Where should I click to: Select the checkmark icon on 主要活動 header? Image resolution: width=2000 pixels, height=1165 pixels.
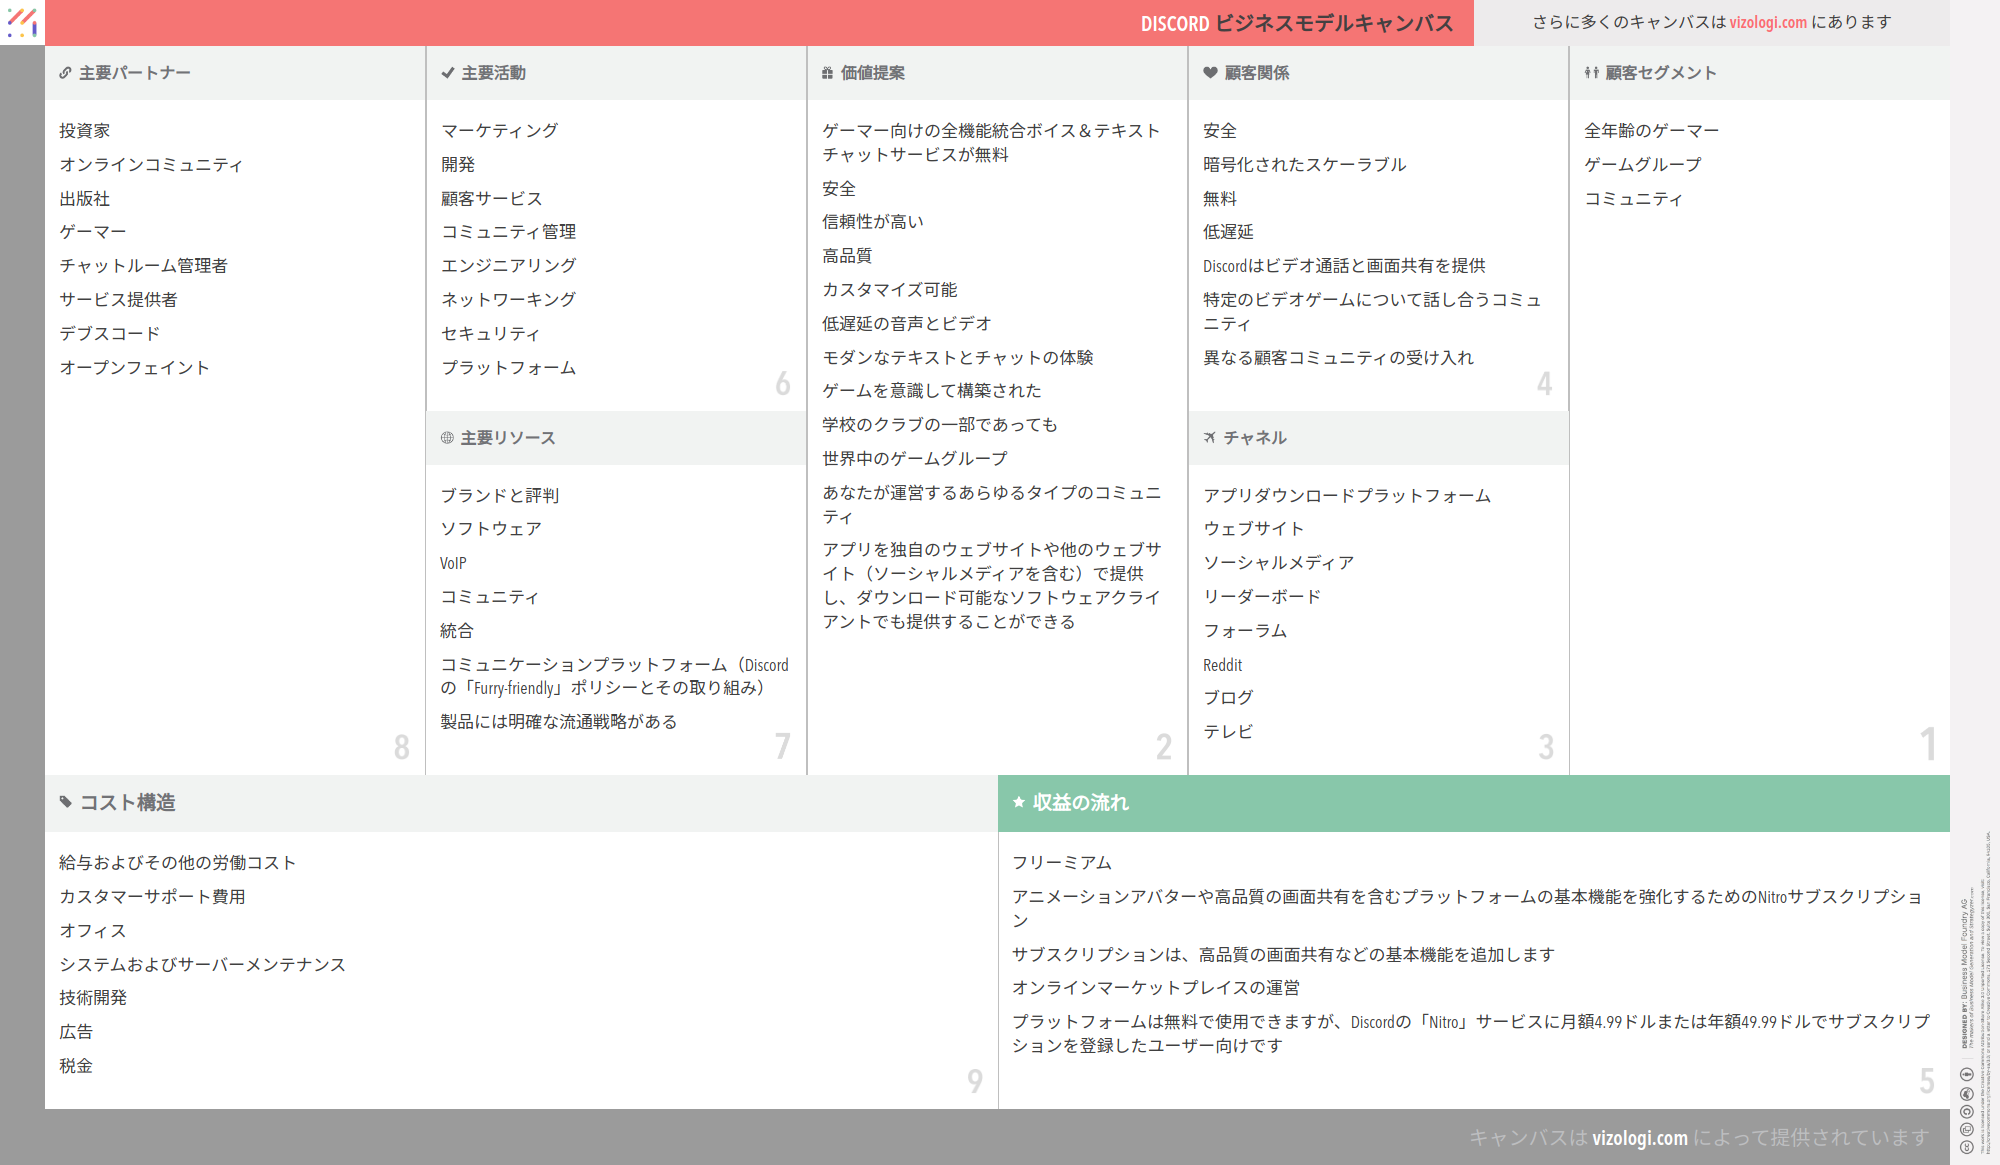tap(446, 72)
